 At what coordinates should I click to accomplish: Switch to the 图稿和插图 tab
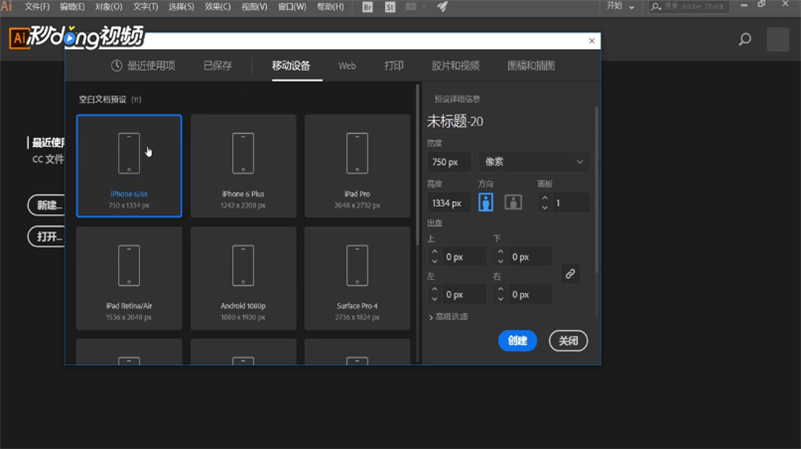(531, 65)
